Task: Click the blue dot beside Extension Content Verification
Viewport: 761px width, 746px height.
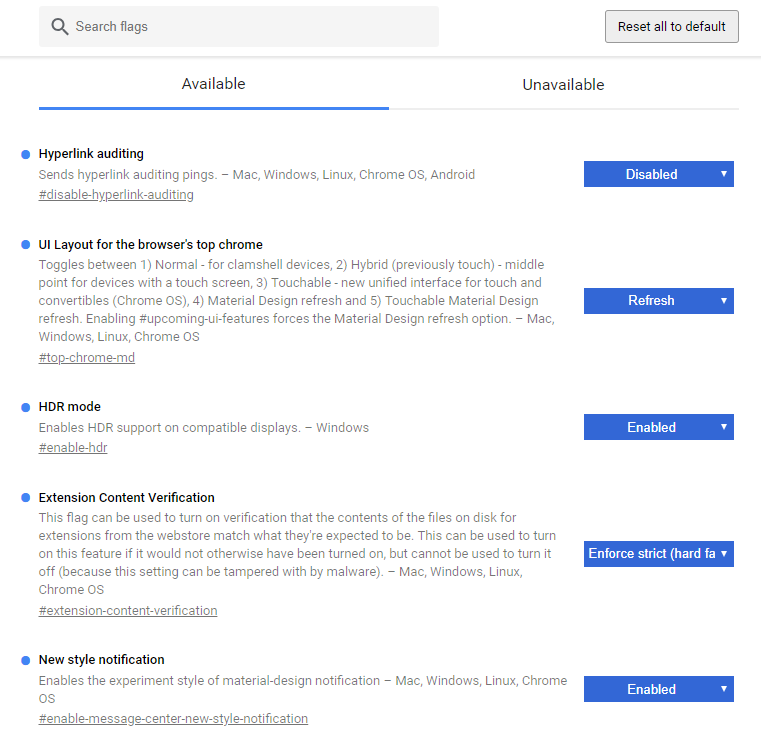Action: click(x=25, y=497)
